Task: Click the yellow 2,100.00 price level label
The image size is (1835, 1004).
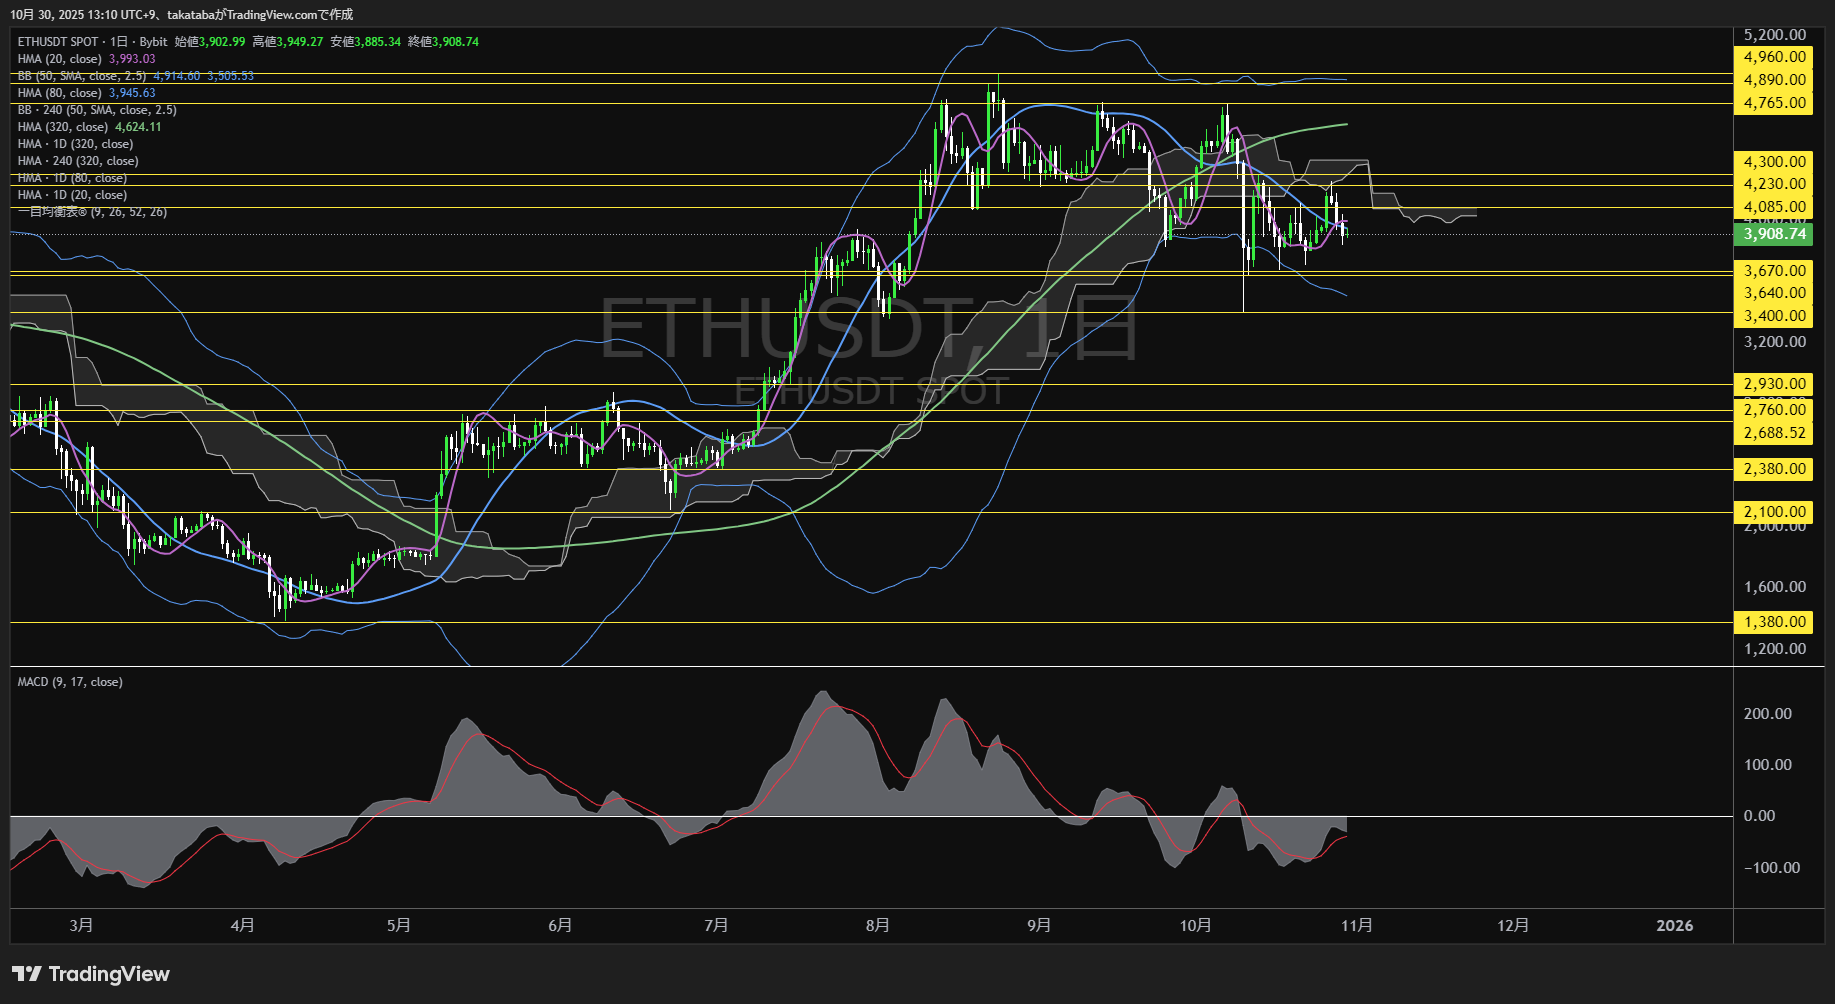Action: point(1773,511)
